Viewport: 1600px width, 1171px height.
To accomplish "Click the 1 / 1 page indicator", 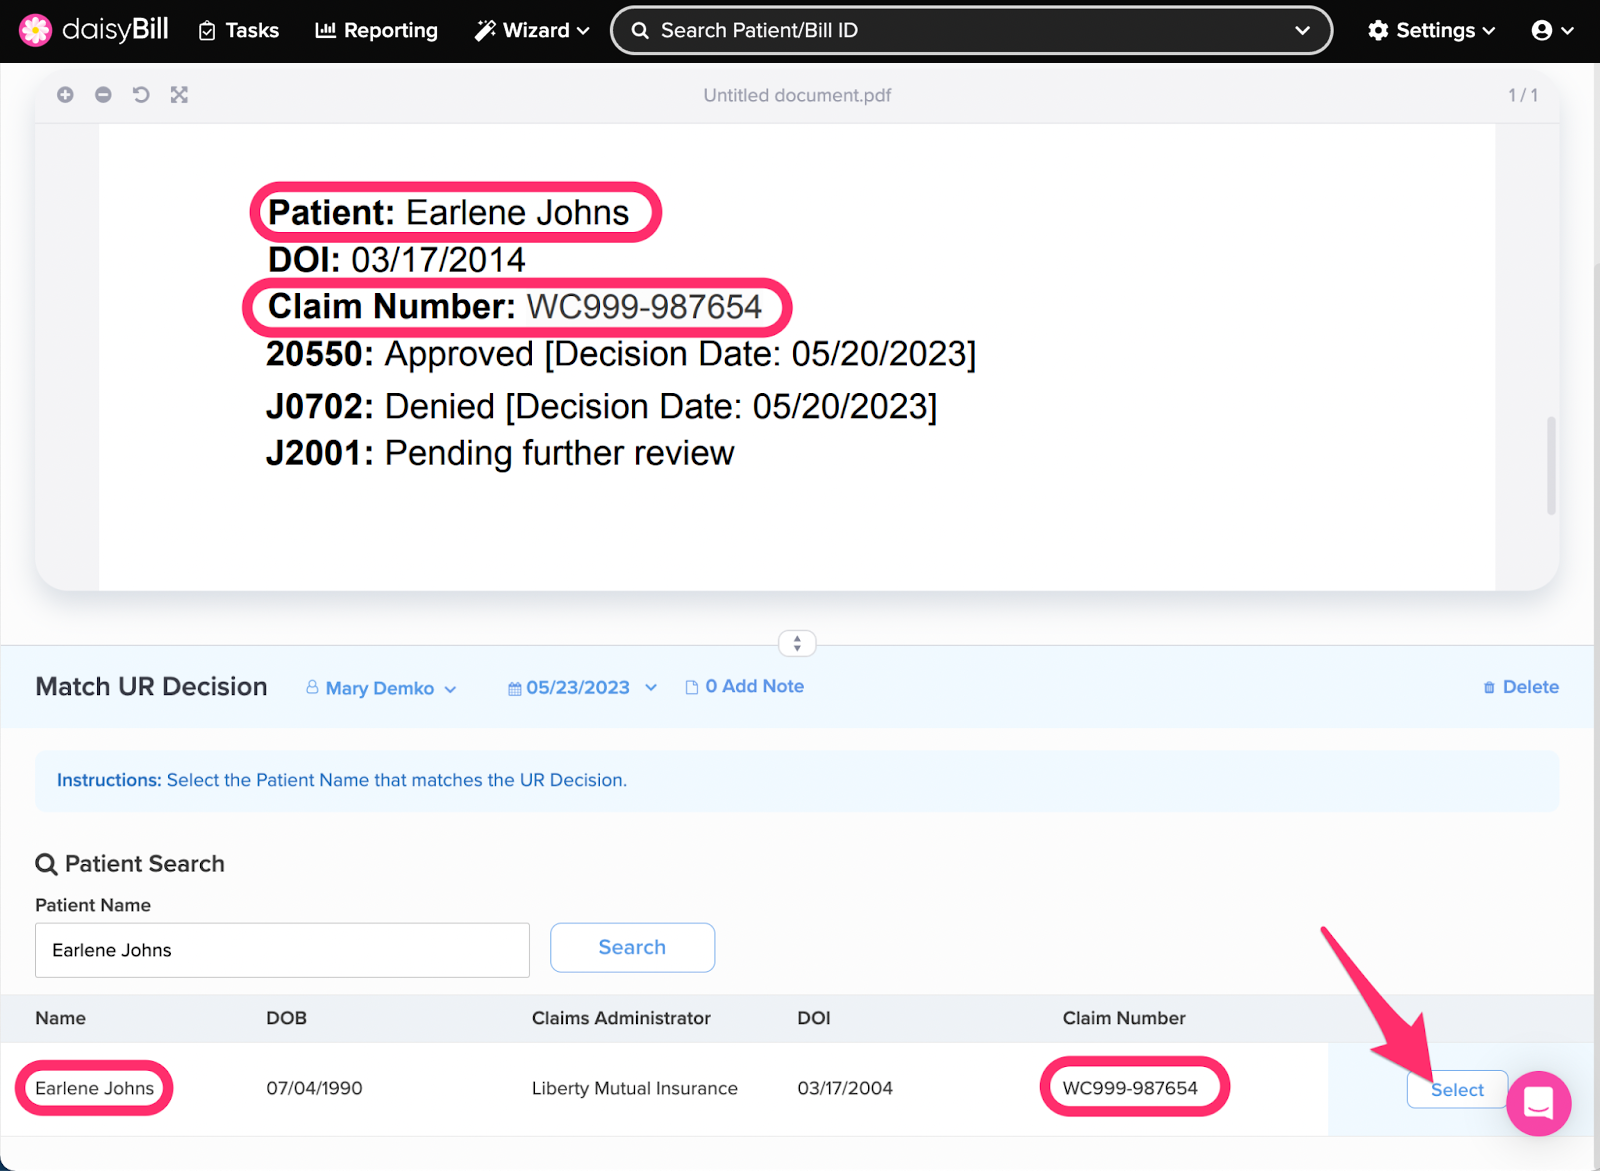I will (x=1523, y=95).
